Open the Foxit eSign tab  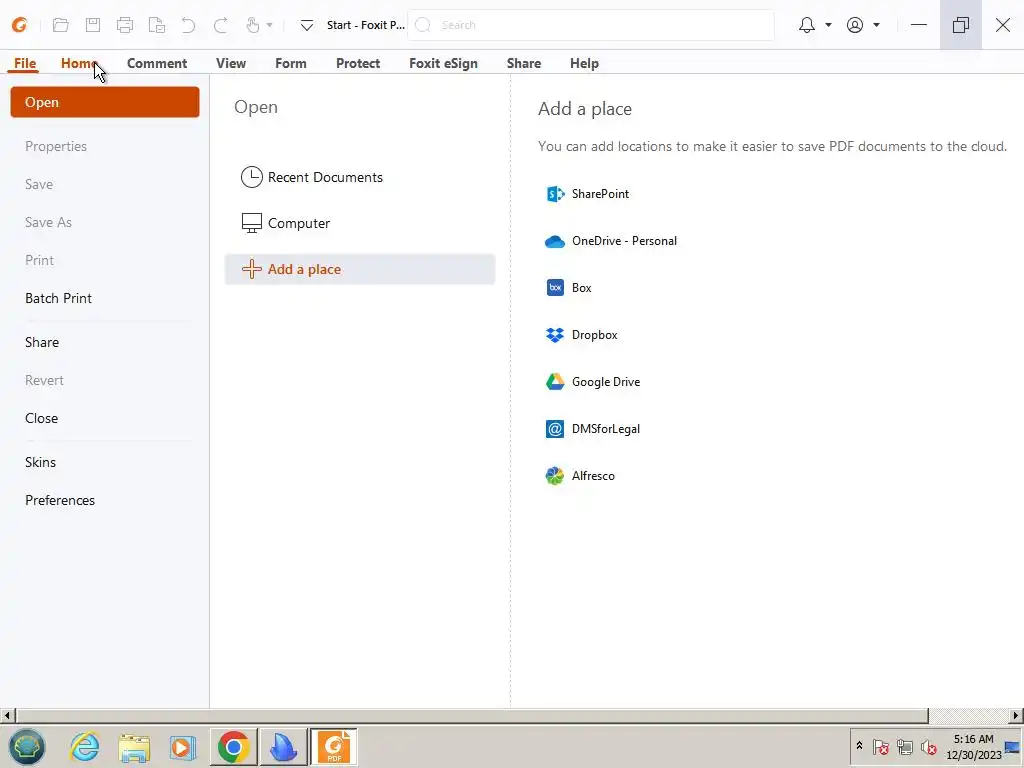pos(443,63)
